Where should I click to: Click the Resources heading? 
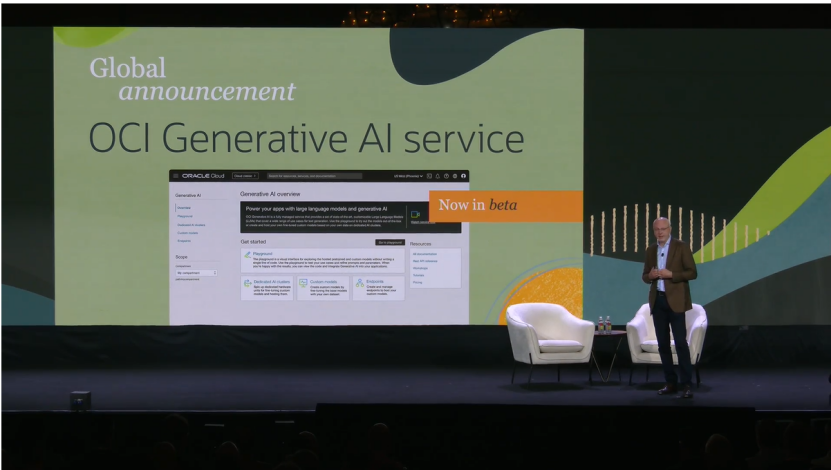pos(420,244)
